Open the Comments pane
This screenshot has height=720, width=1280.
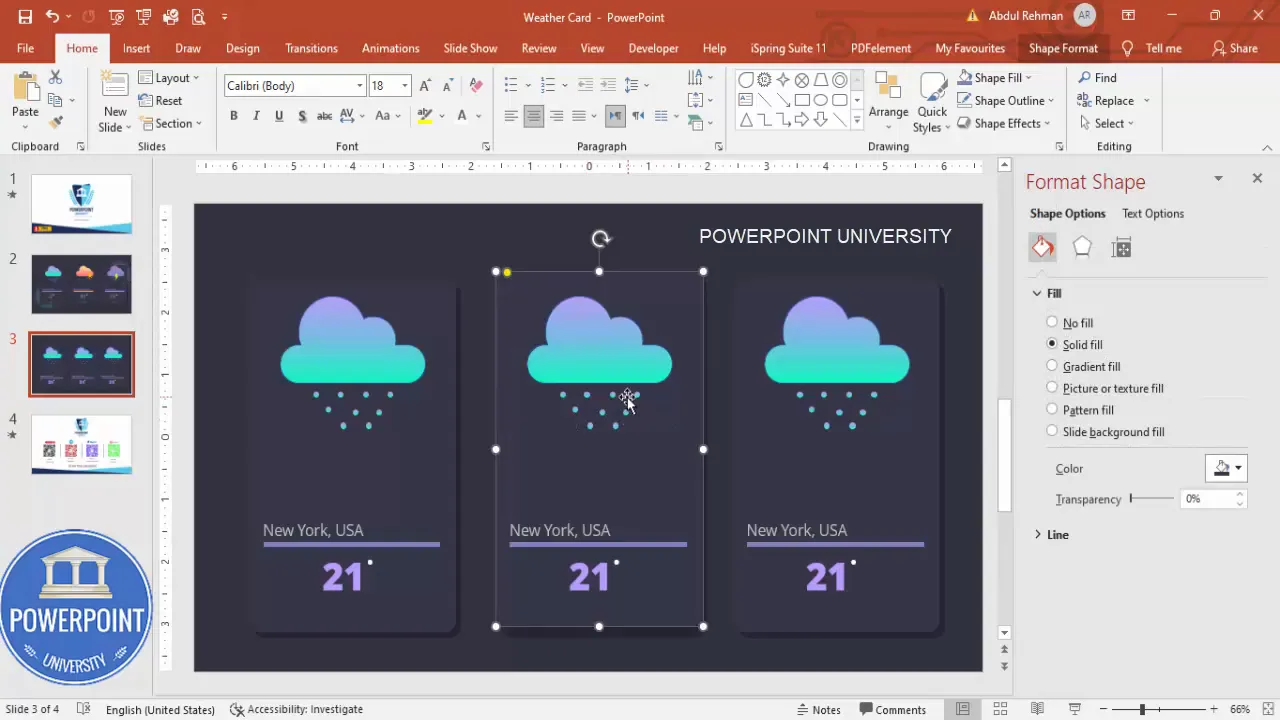tap(892, 709)
